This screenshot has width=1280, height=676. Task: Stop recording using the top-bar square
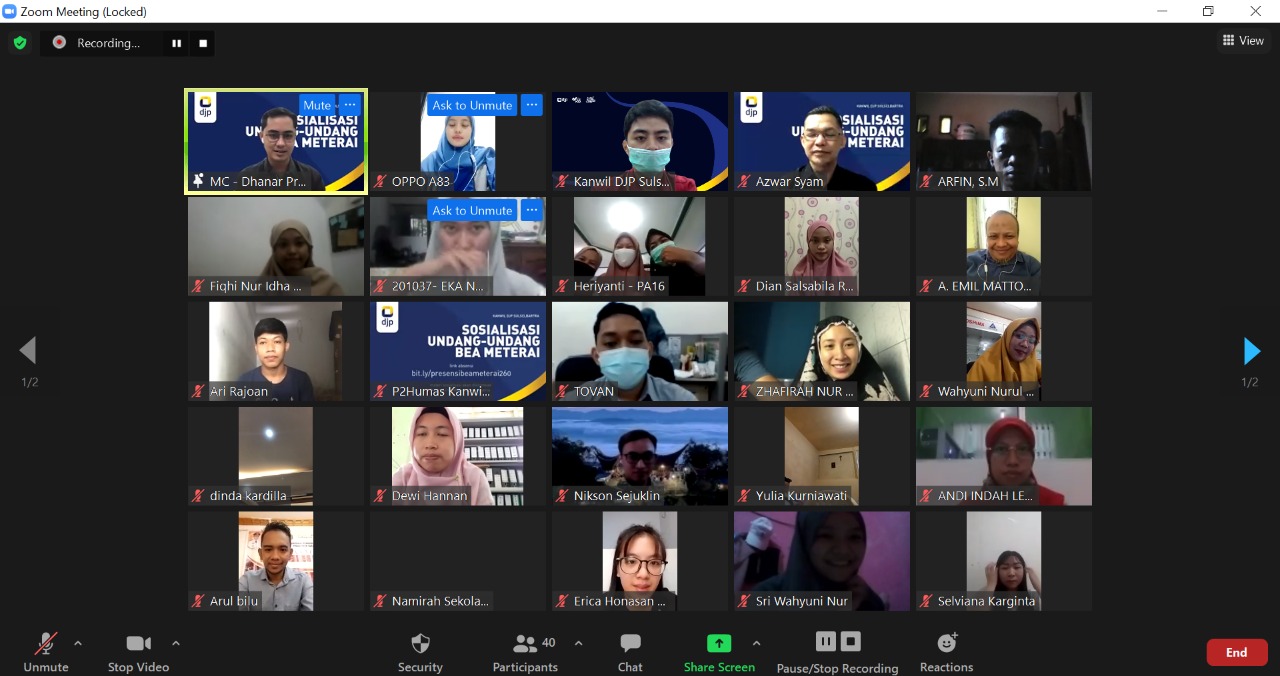tap(203, 43)
